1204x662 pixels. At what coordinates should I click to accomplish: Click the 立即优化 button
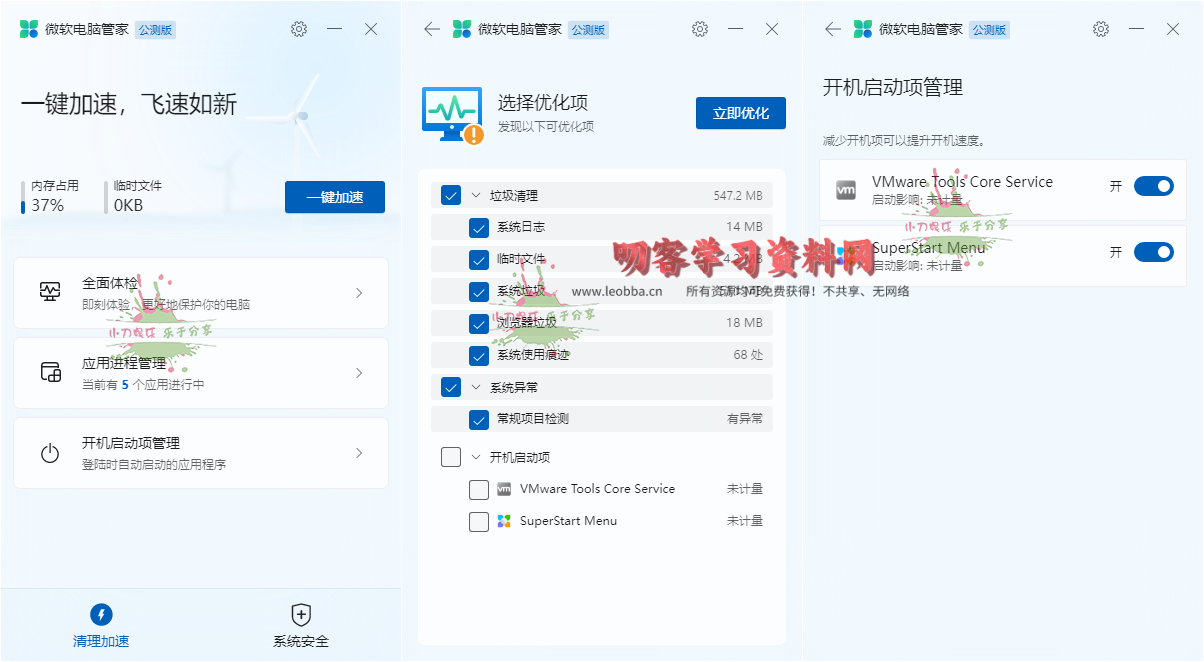[740, 113]
